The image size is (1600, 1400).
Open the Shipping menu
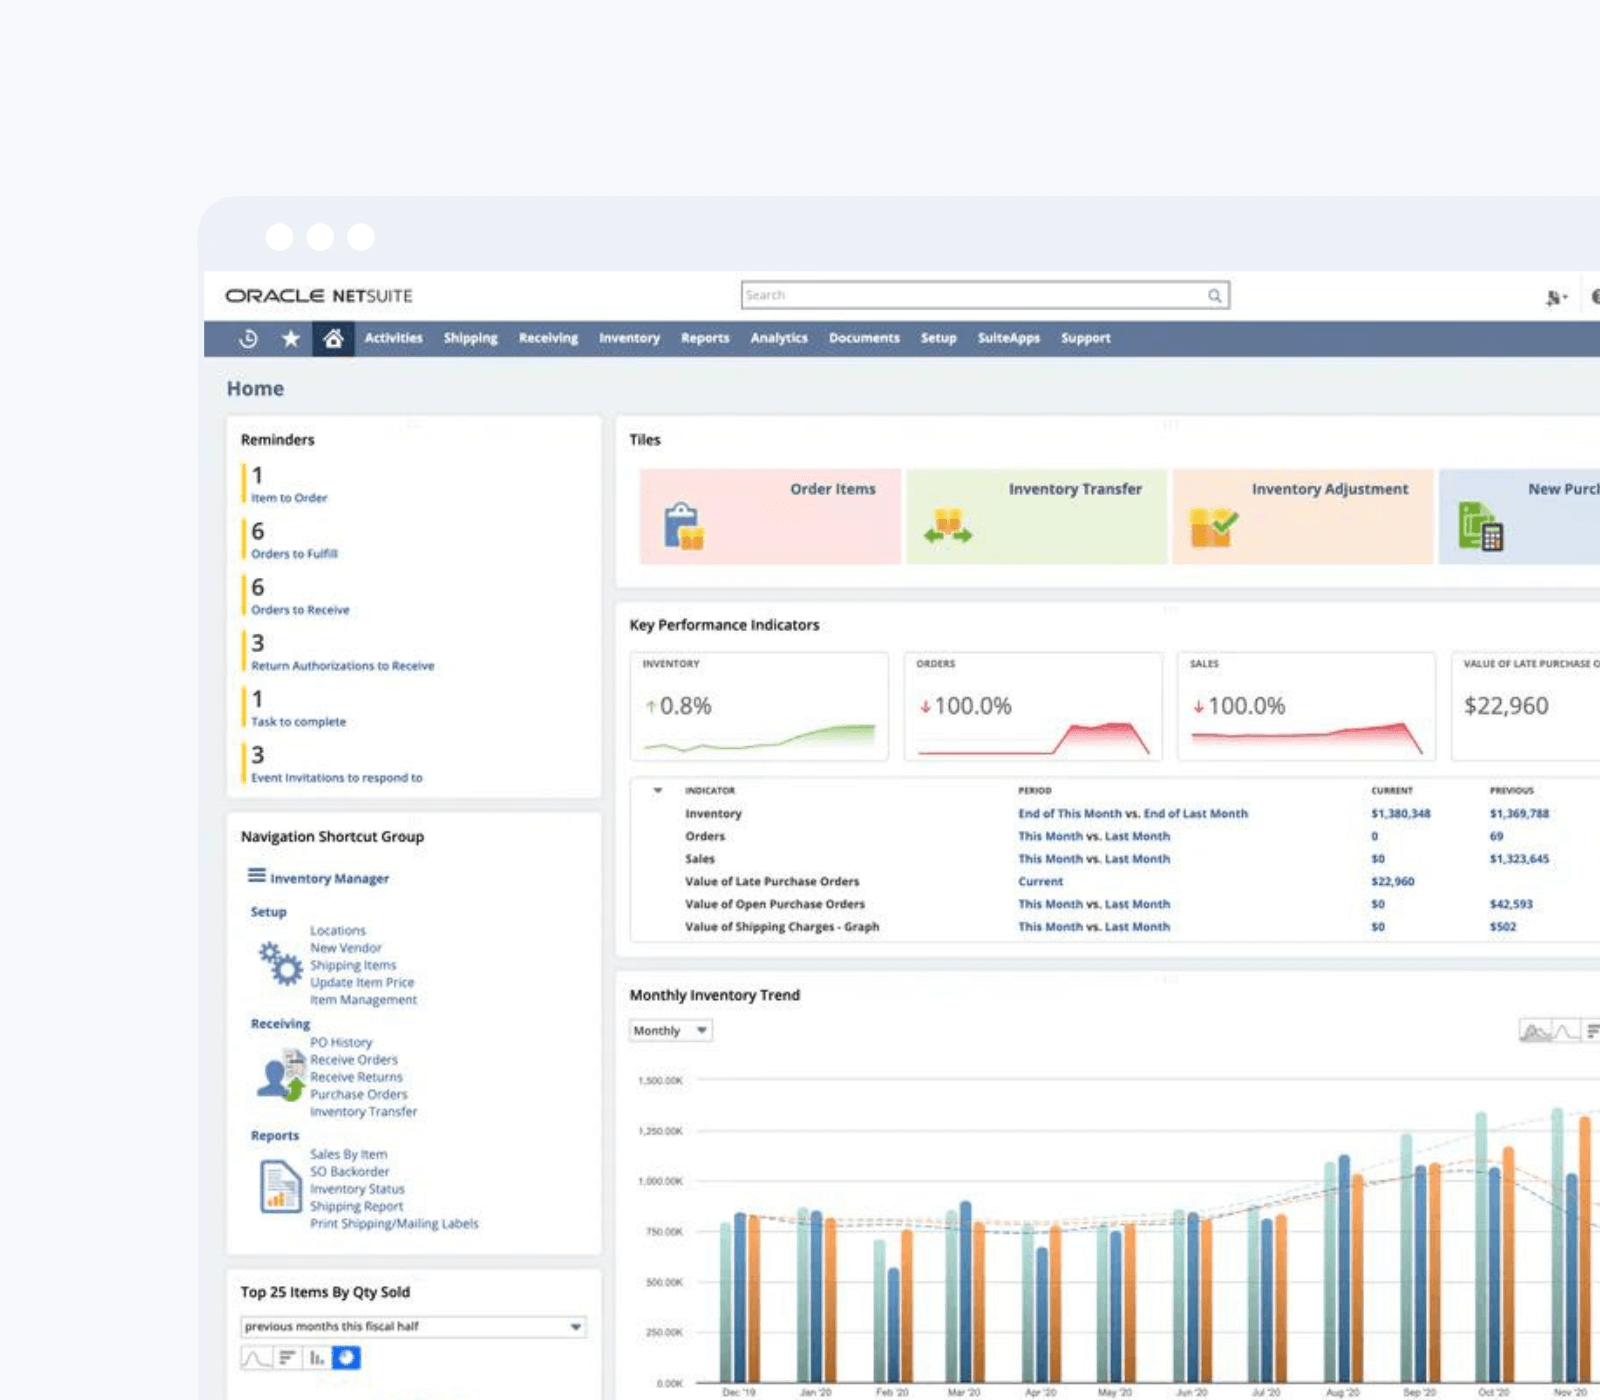[x=470, y=339]
